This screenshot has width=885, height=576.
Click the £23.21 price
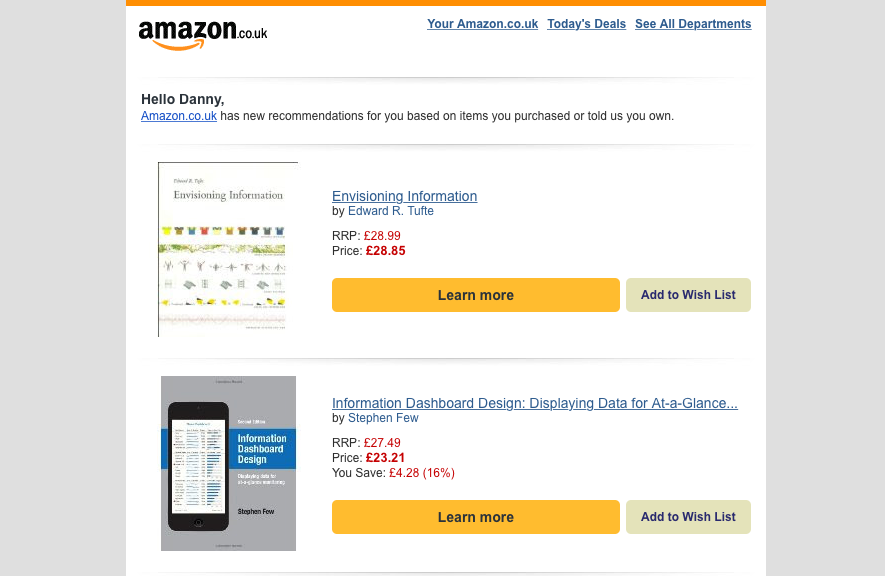click(386, 458)
